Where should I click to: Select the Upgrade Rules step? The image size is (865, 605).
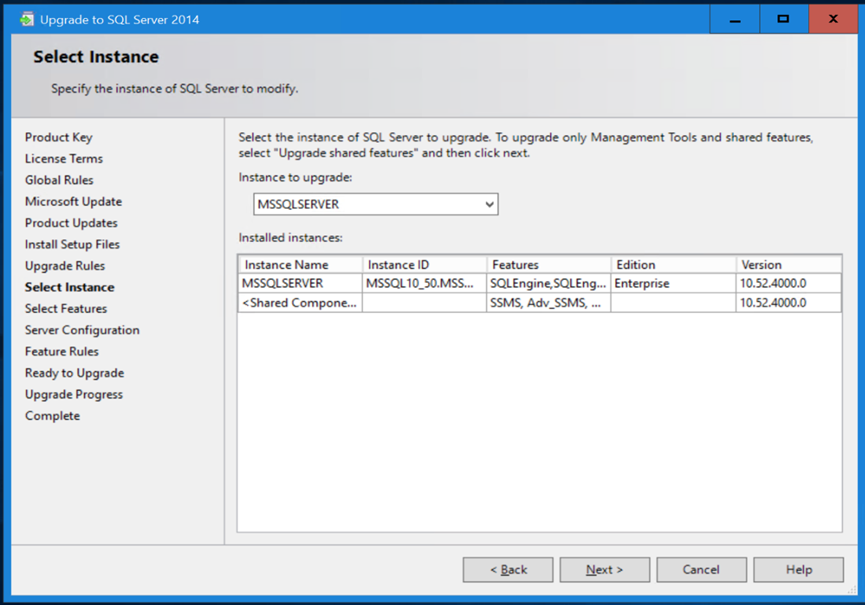tap(65, 266)
